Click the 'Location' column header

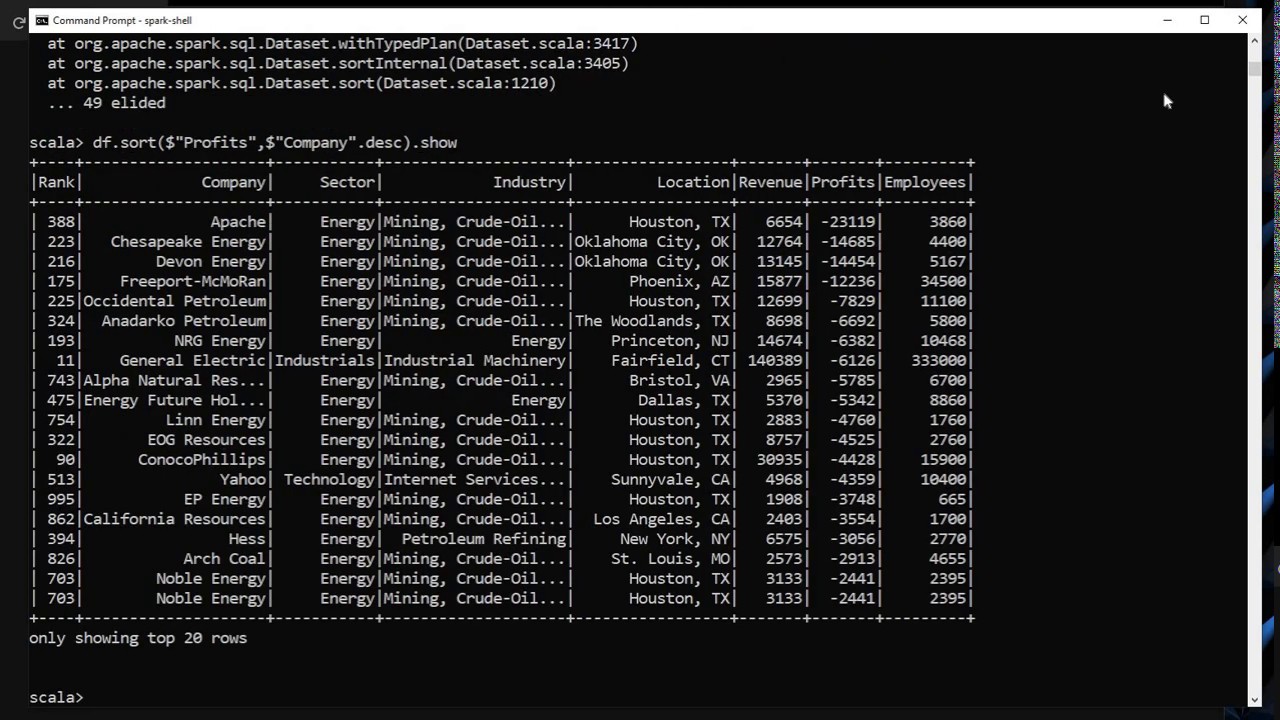pos(693,182)
